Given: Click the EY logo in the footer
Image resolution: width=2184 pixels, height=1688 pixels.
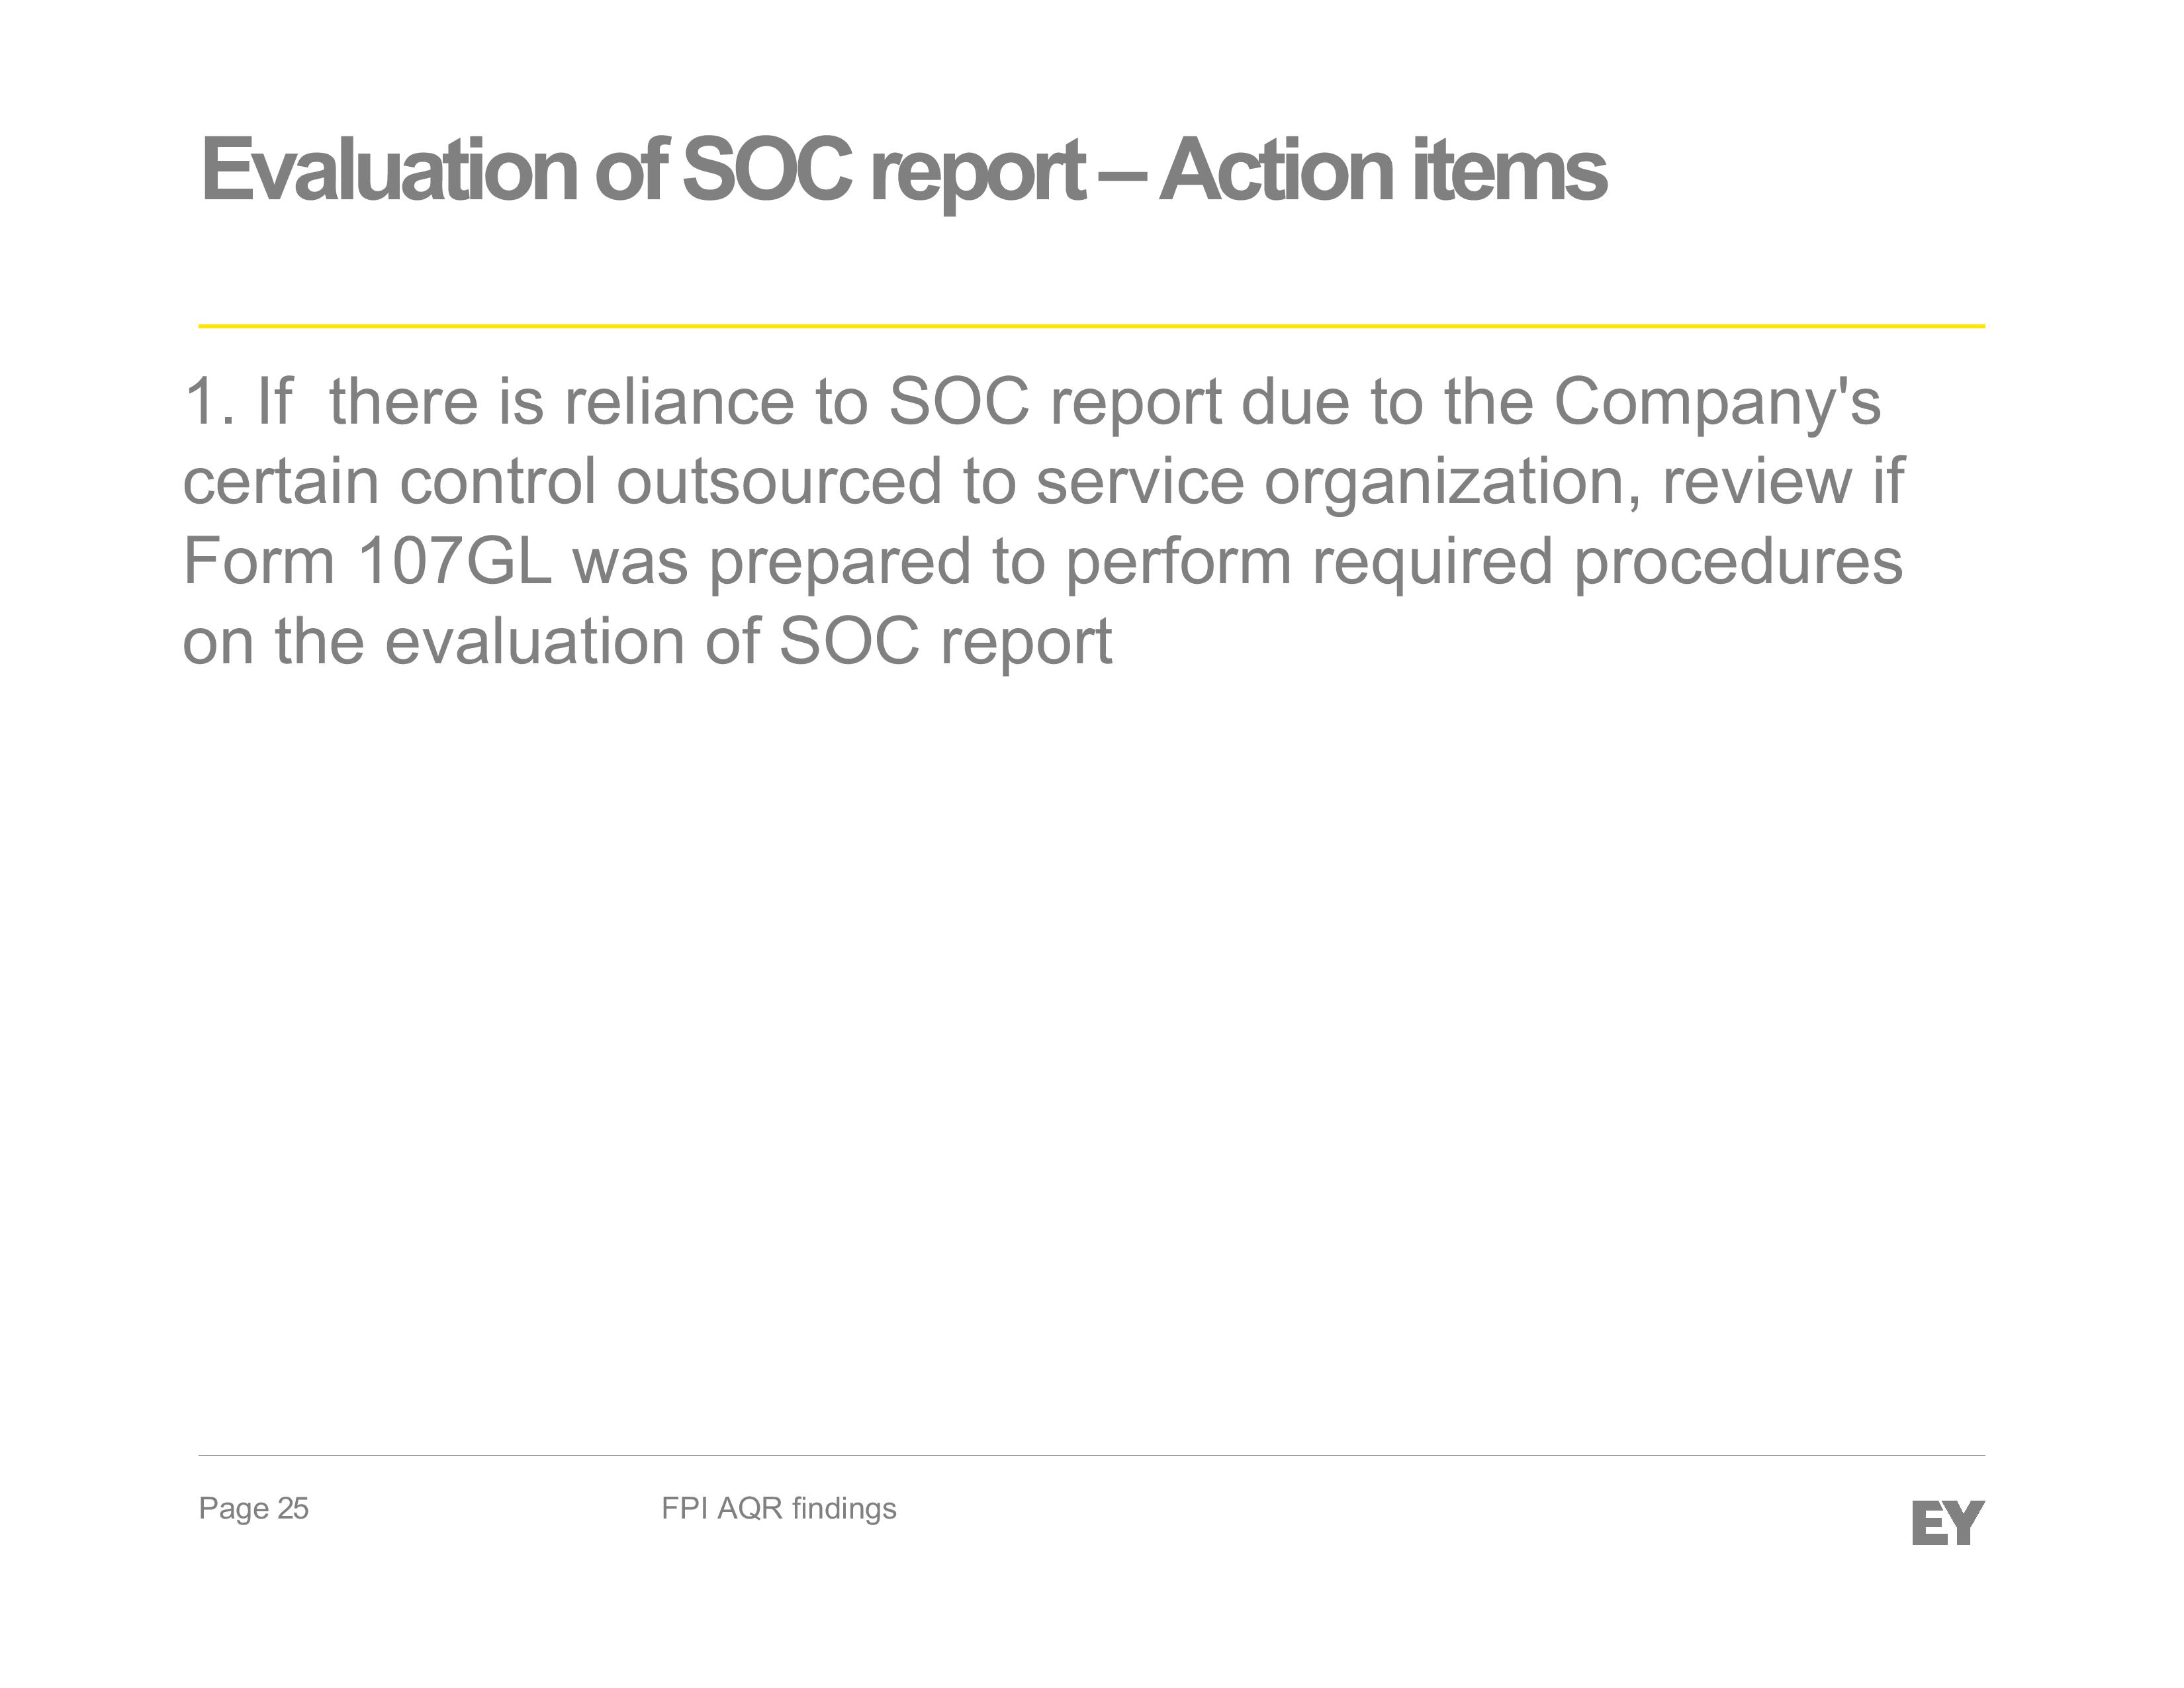Looking at the screenshot, I should click(x=1947, y=1523).
